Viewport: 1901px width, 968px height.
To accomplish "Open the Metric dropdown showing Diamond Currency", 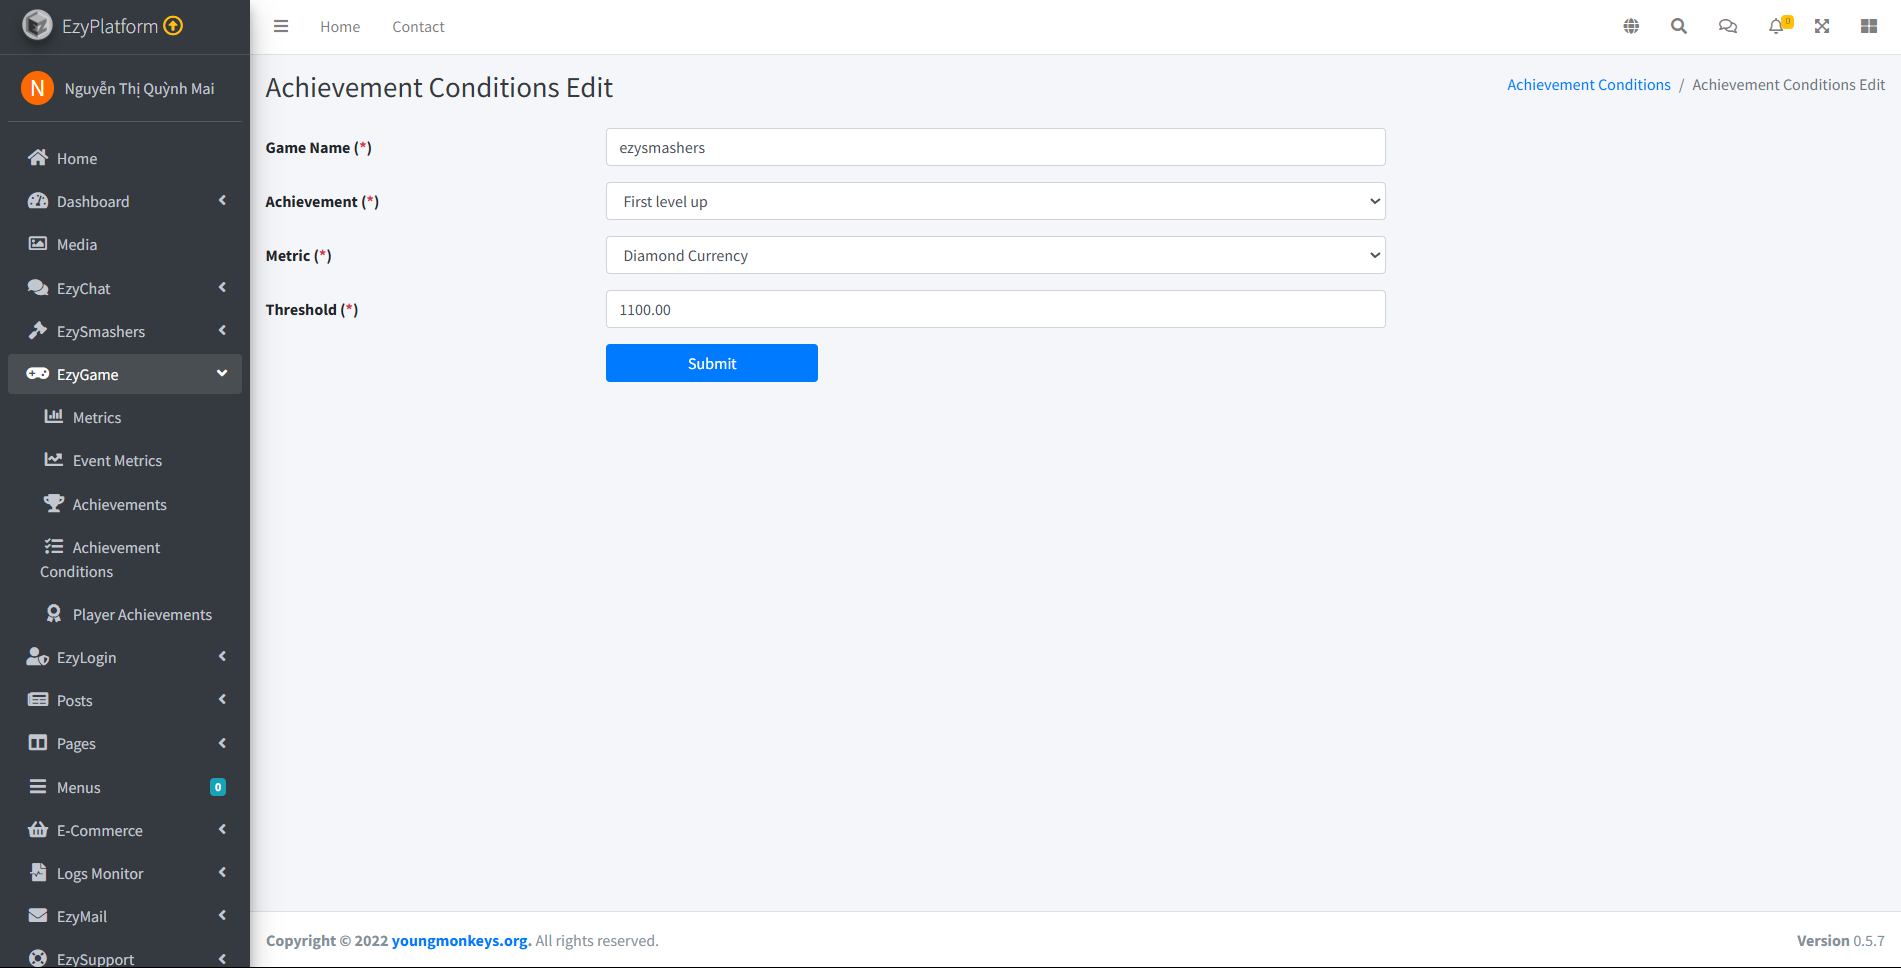I will pyautogui.click(x=995, y=256).
